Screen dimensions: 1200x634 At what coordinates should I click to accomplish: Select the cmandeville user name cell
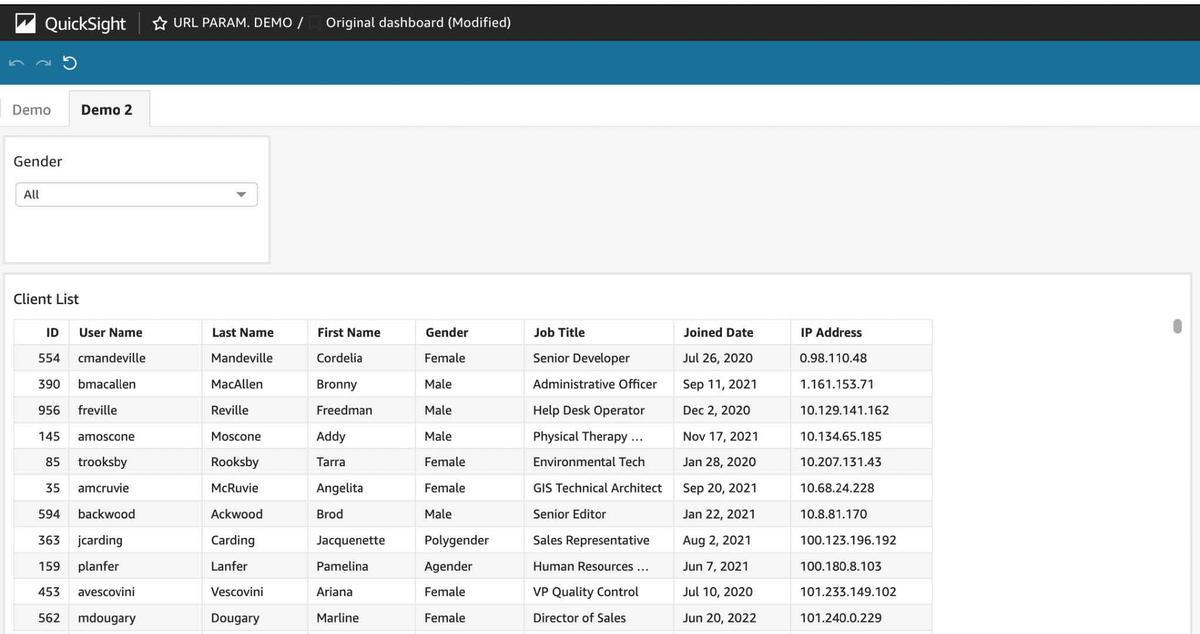(112, 358)
